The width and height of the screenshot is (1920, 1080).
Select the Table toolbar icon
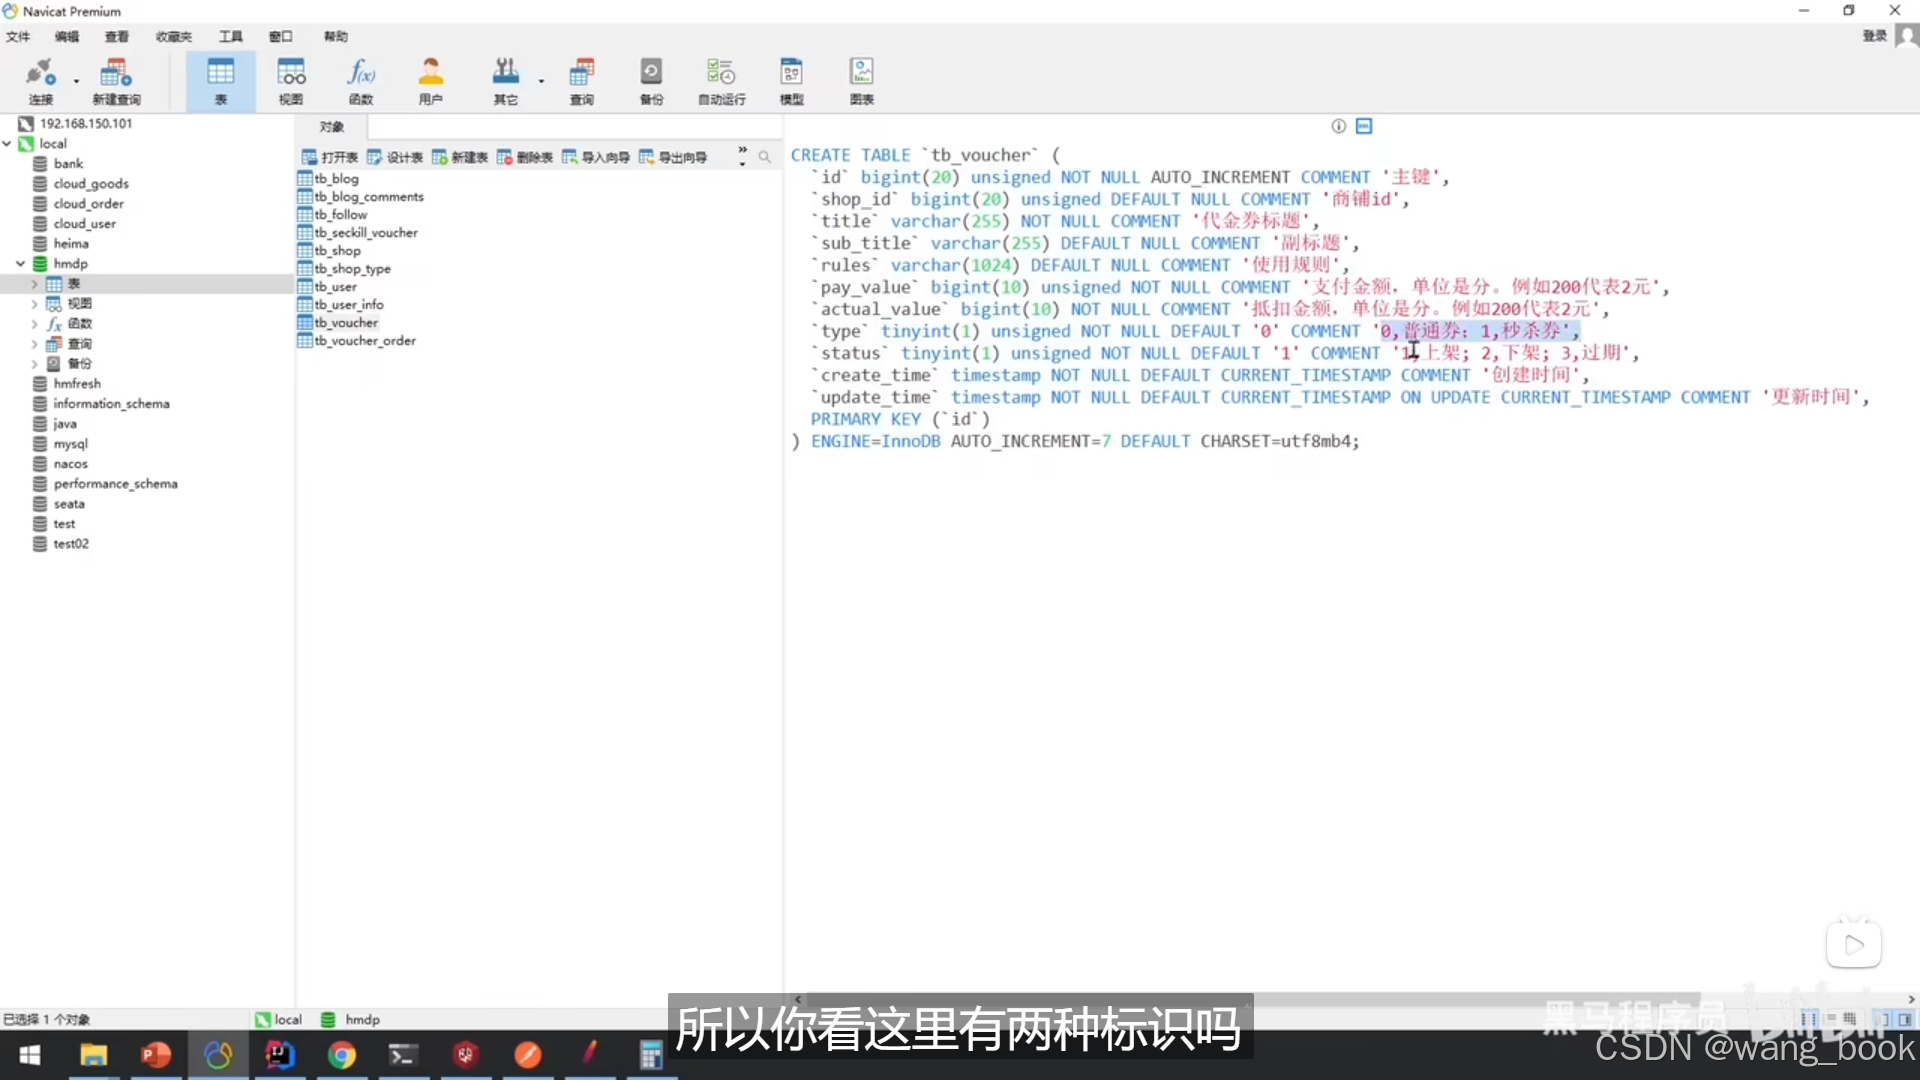(x=220, y=80)
